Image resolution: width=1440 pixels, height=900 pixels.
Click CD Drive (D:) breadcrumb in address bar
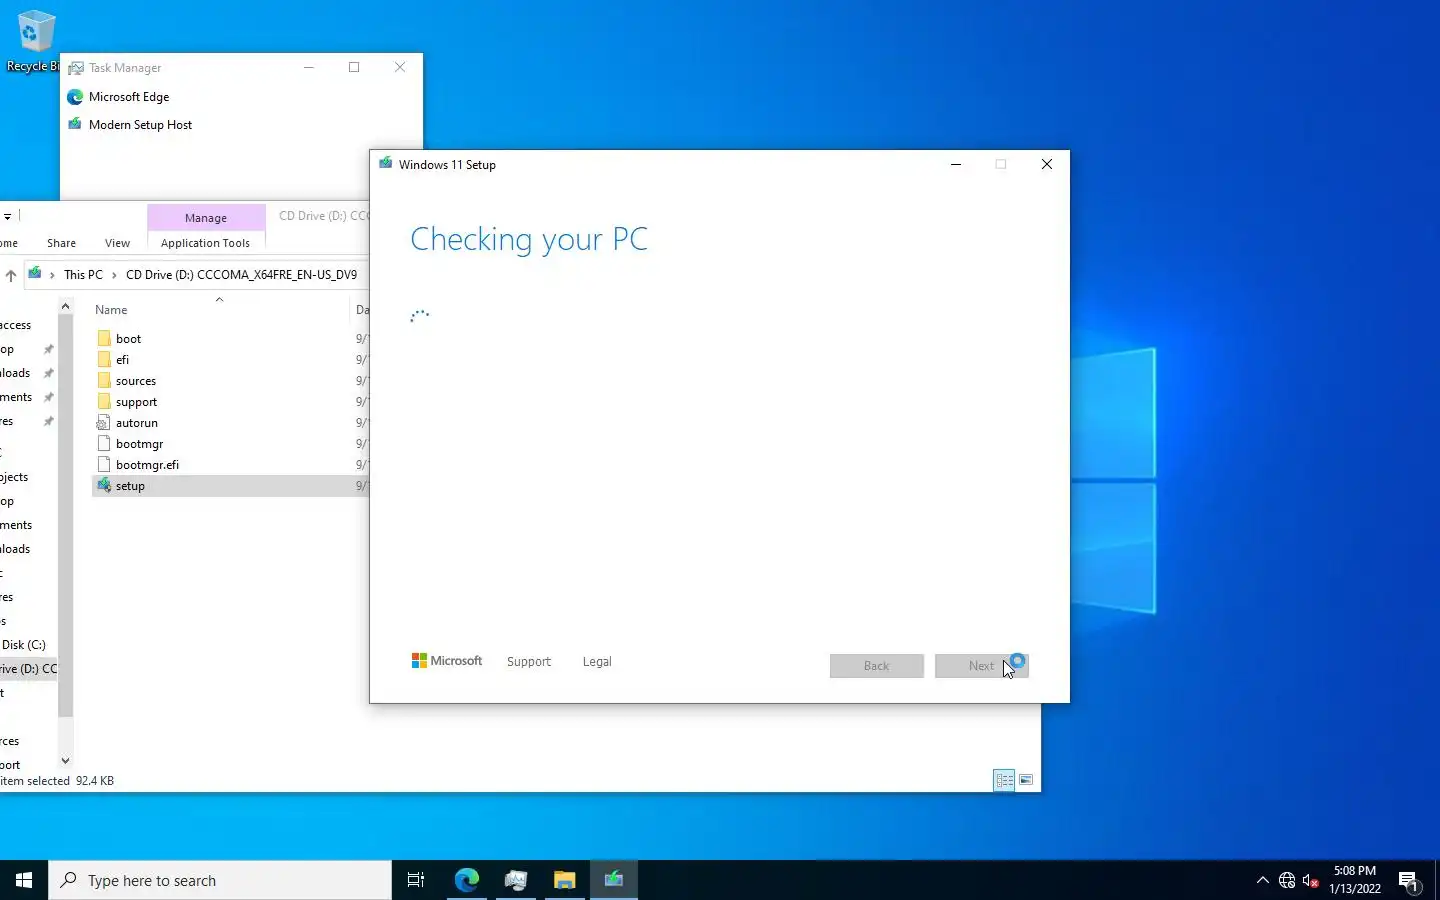coord(241,275)
